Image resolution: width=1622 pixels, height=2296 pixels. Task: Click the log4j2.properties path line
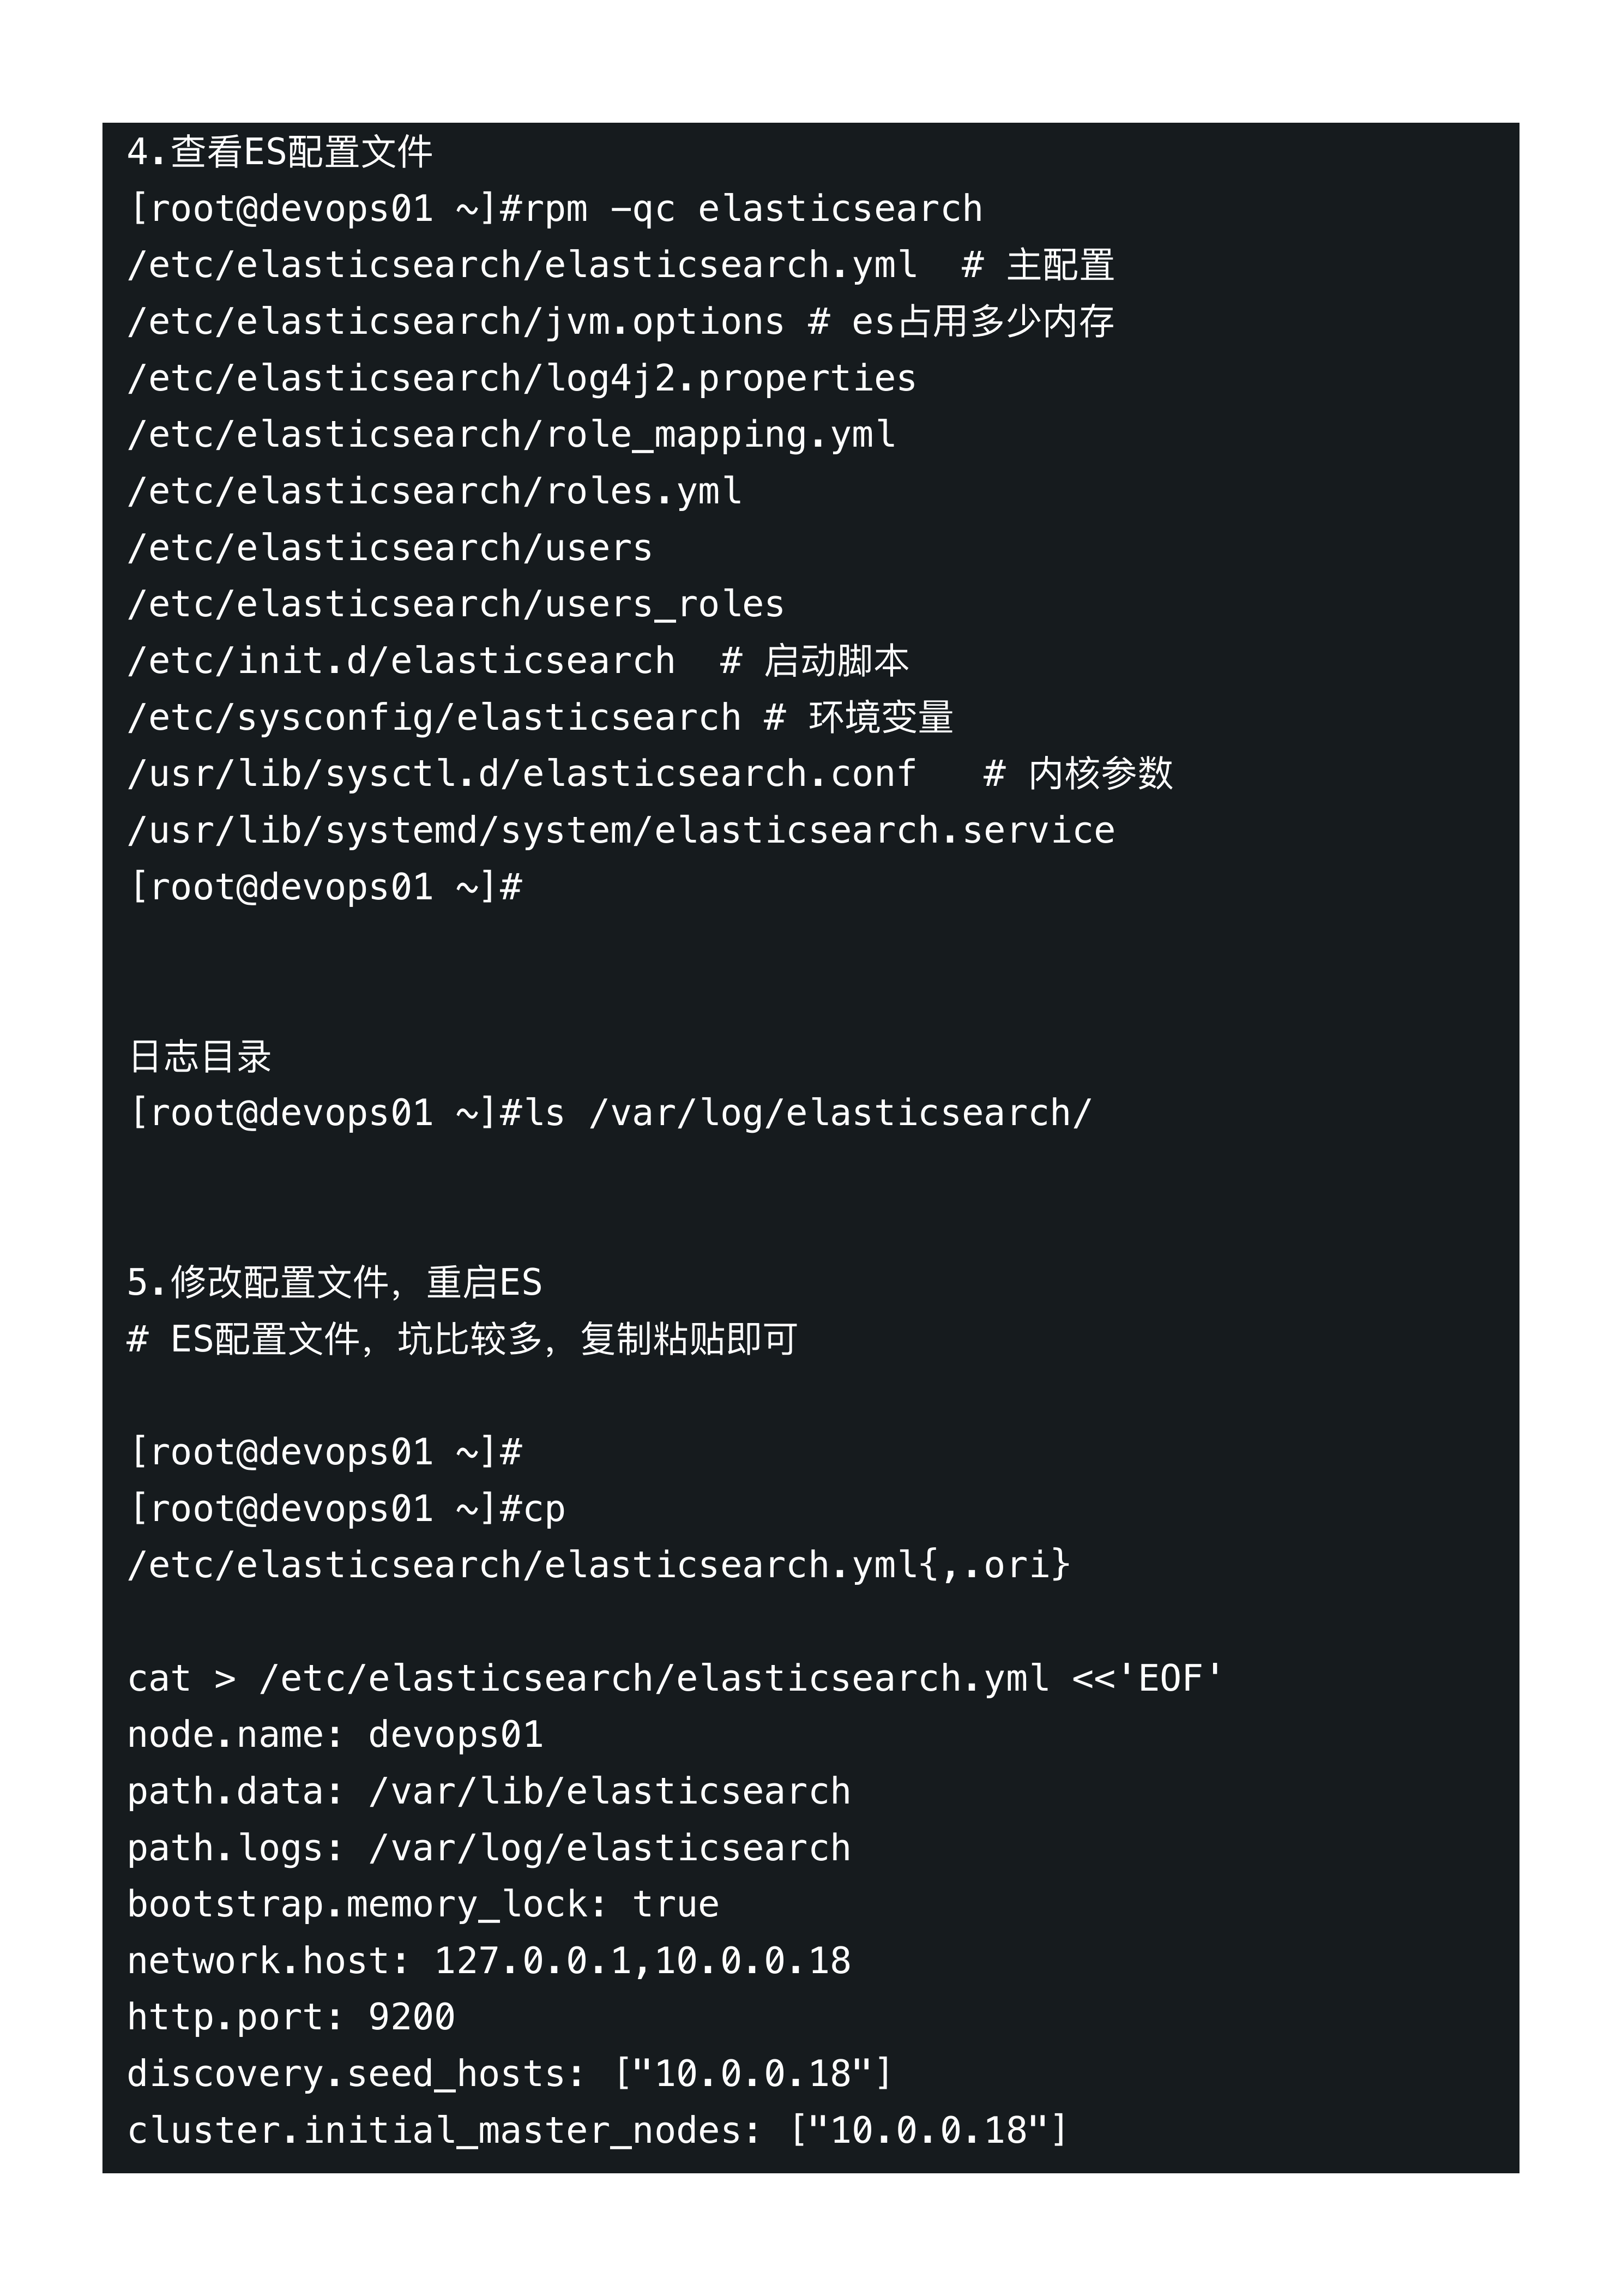pyautogui.click(x=522, y=379)
